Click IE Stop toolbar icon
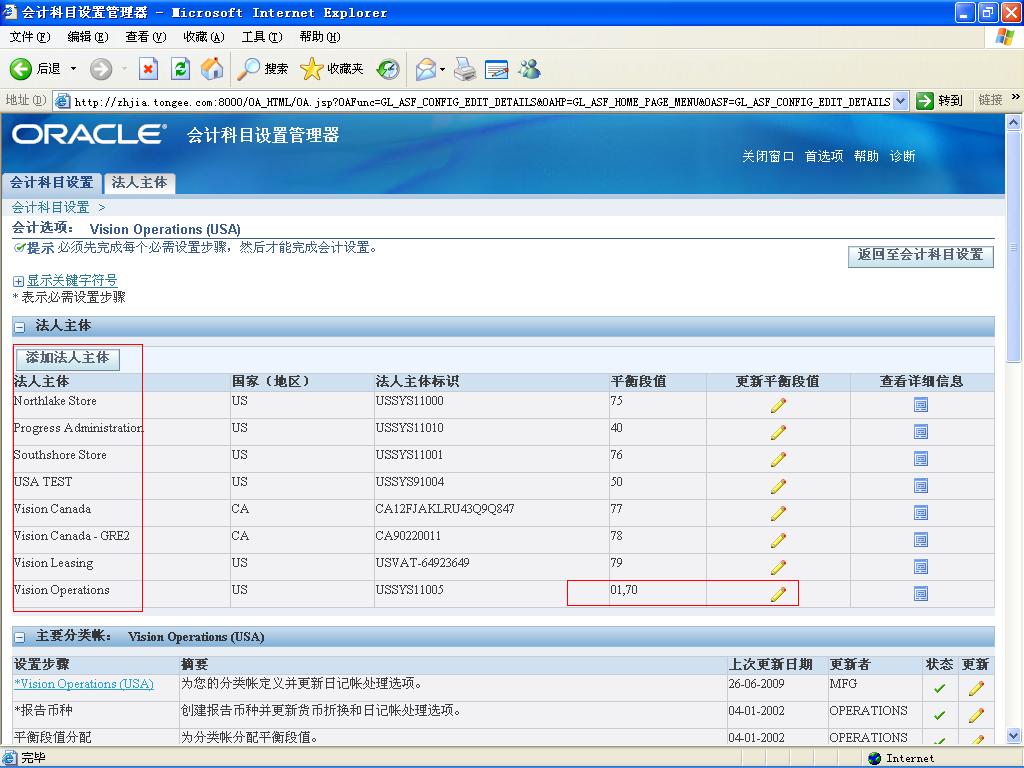This screenshot has width=1024, height=768. (148, 69)
